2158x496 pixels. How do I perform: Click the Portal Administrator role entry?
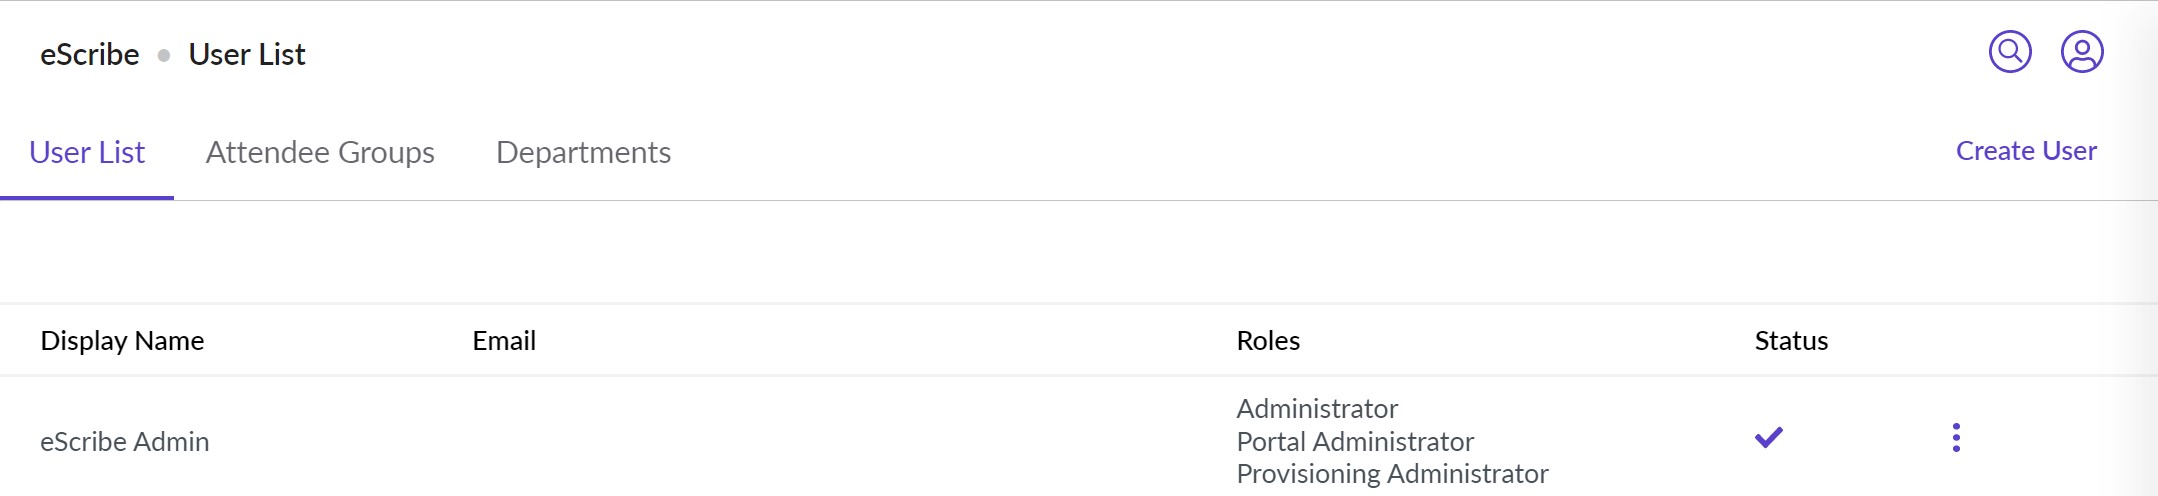pos(1355,441)
